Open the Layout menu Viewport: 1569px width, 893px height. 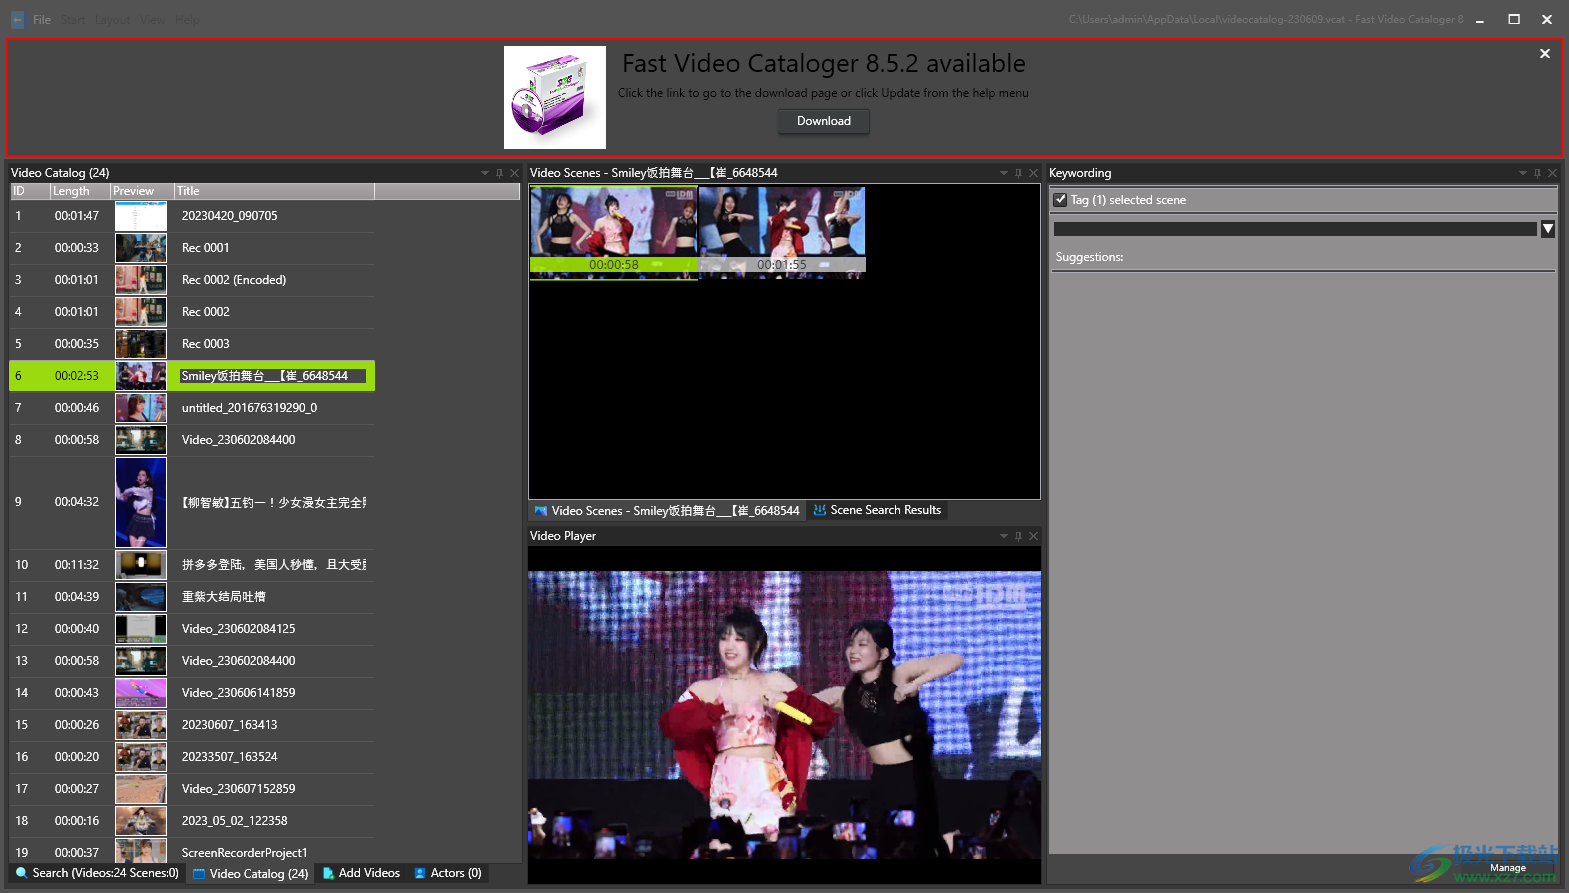tap(113, 20)
